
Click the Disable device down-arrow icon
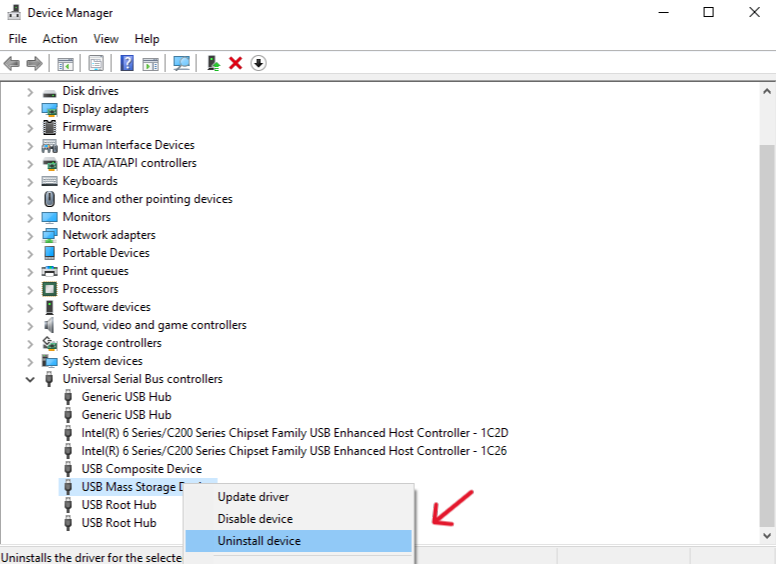(x=258, y=63)
